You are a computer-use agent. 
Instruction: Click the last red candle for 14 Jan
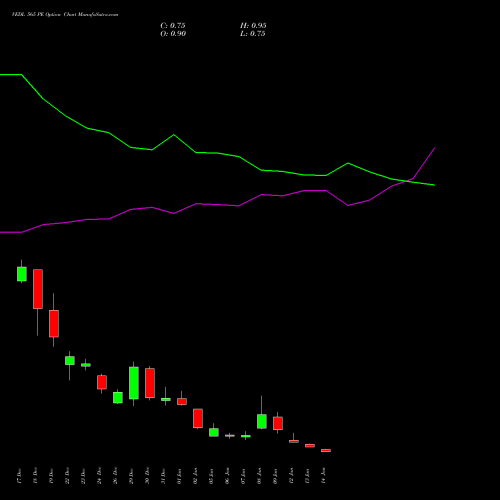pyautogui.click(x=326, y=450)
